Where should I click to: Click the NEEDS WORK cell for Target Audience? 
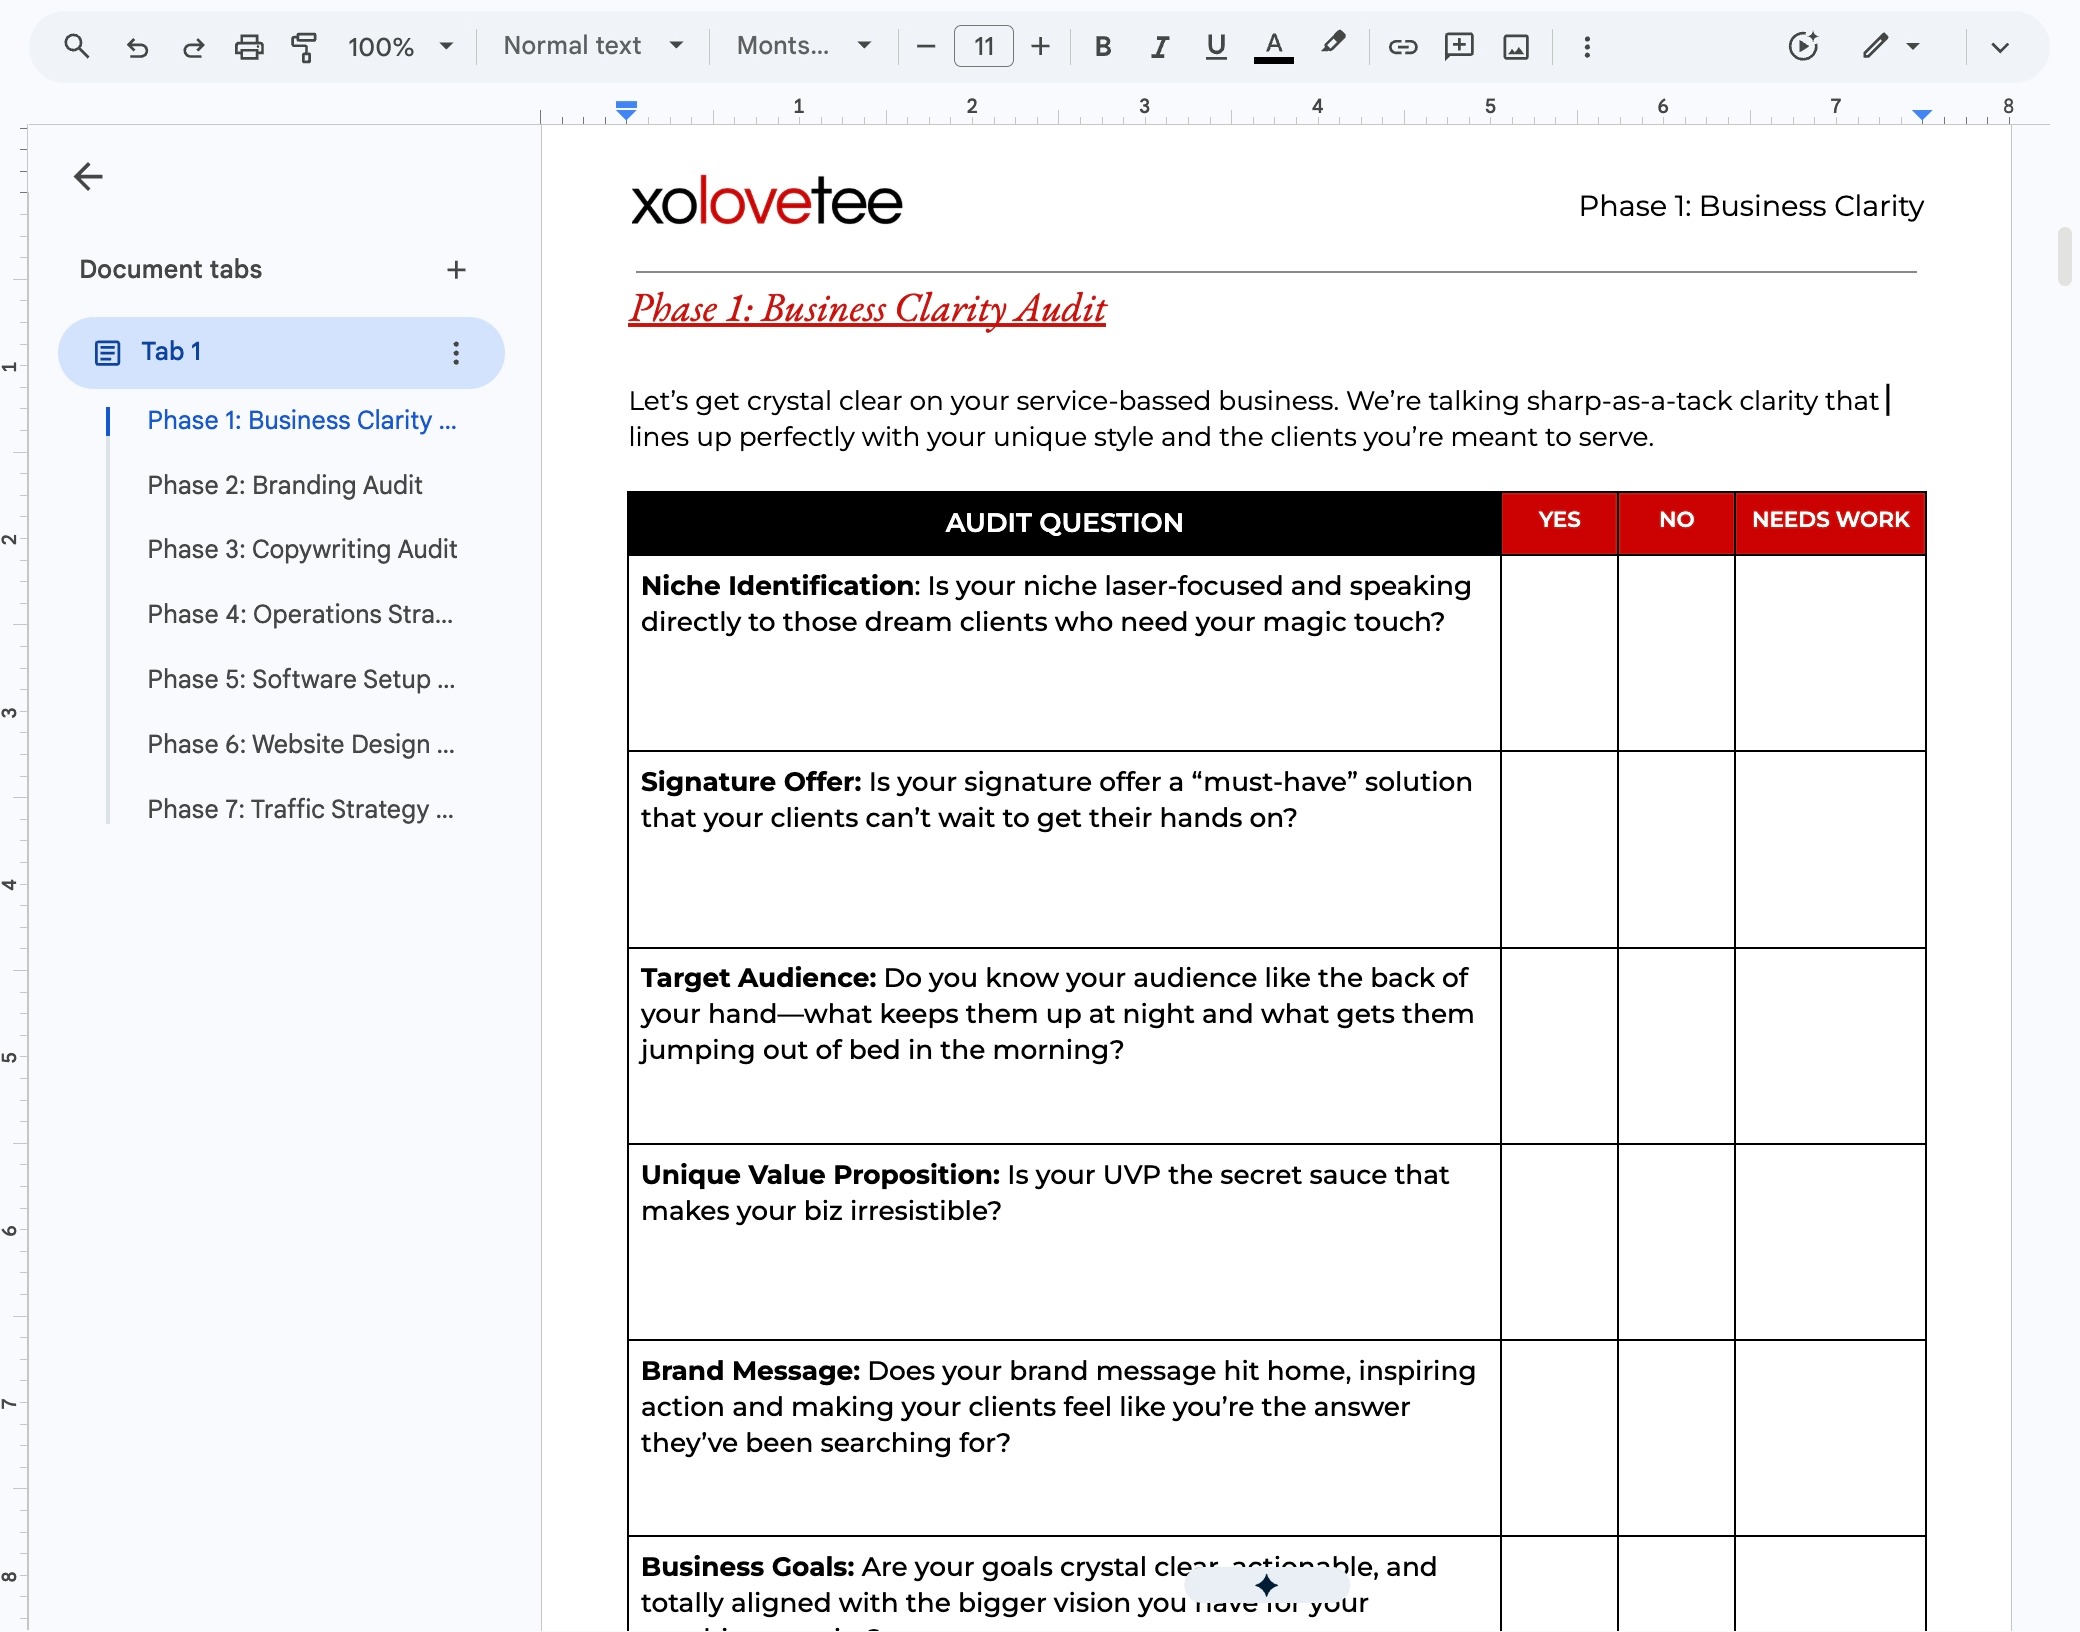[1830, 1046]
